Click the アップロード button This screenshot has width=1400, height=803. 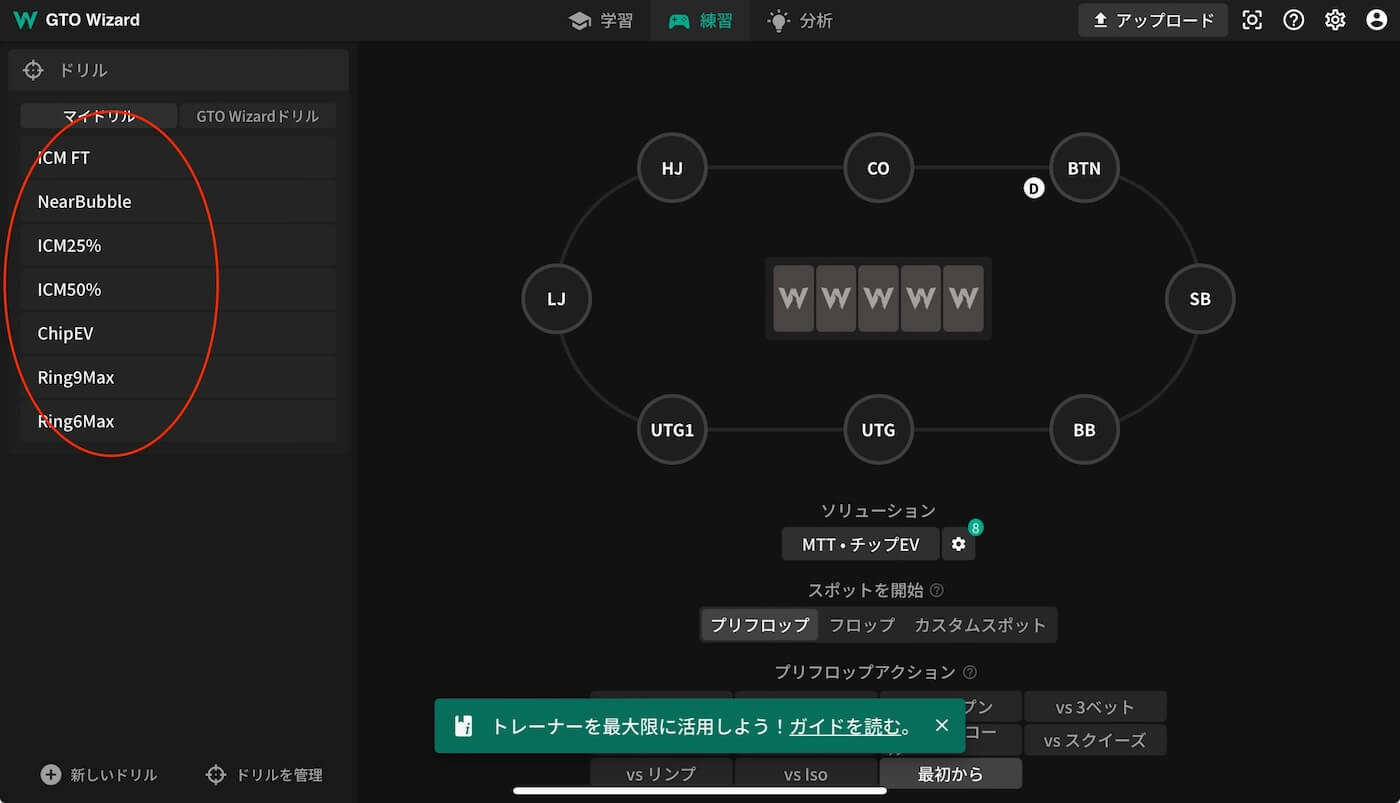(x=1153, y=20)
